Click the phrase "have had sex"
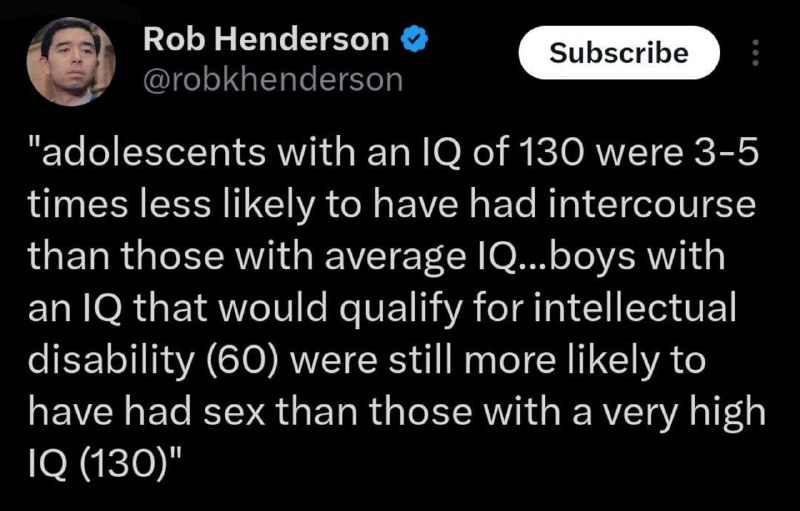800x511 pixels. [x=147, y=412]
